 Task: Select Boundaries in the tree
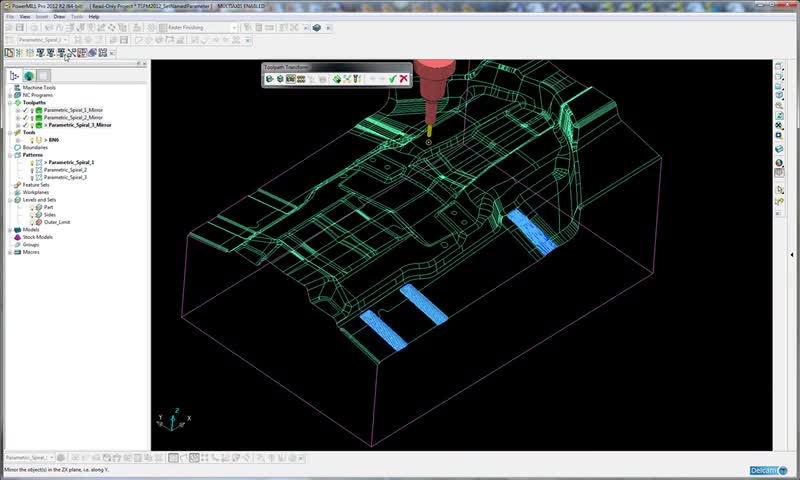pyautogui.click(x=35, y=147)
